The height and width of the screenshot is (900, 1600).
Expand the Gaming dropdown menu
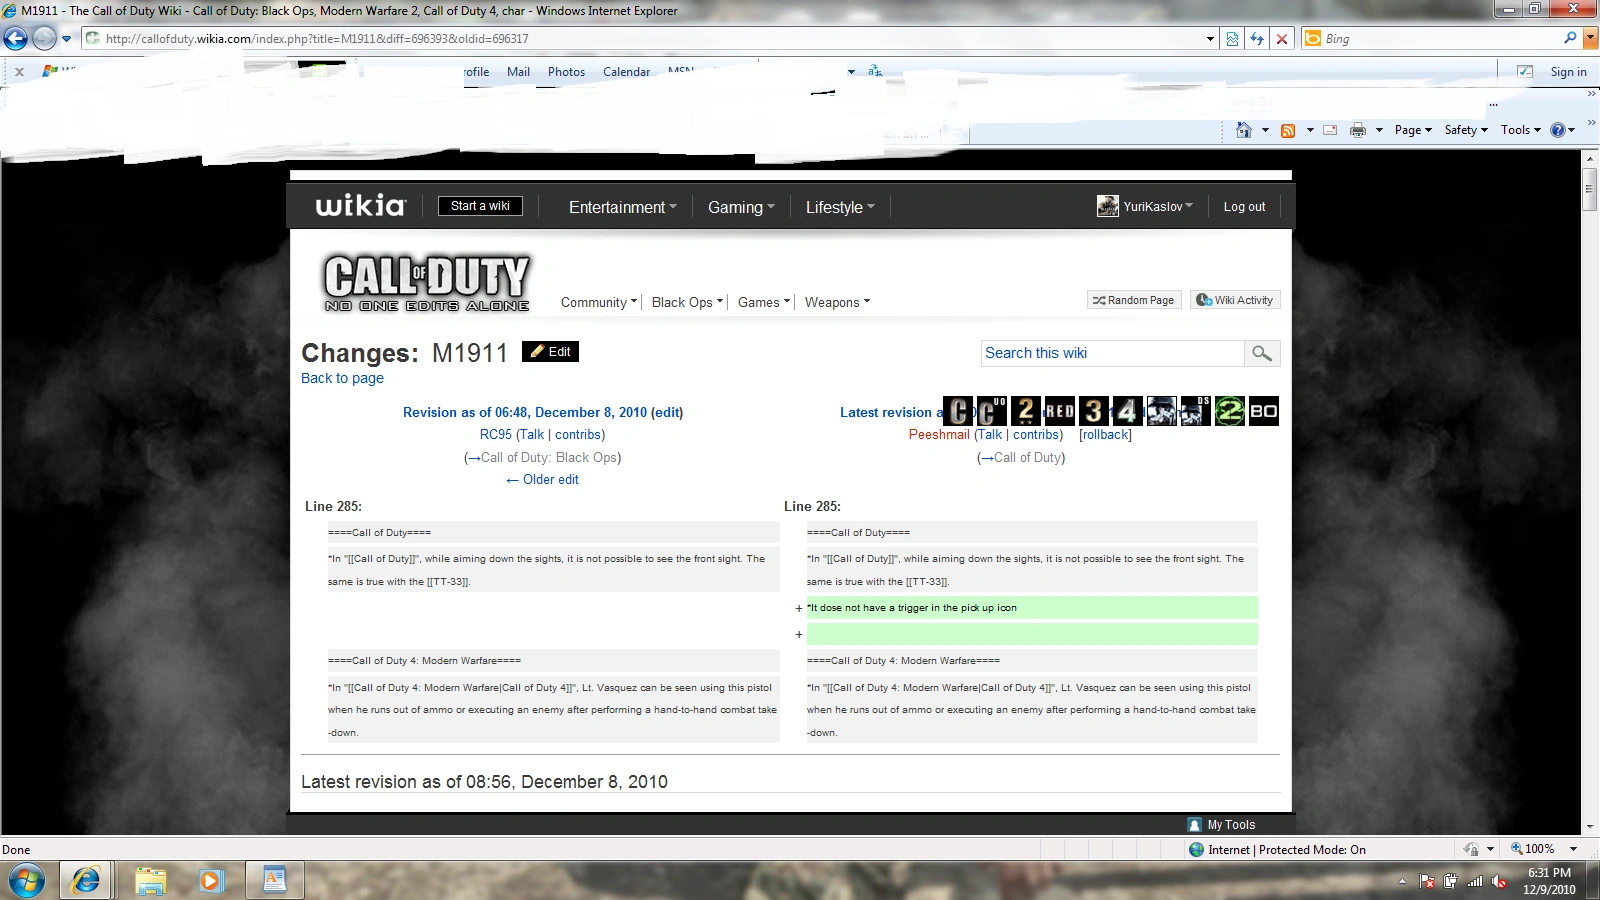tap(741, 207)
